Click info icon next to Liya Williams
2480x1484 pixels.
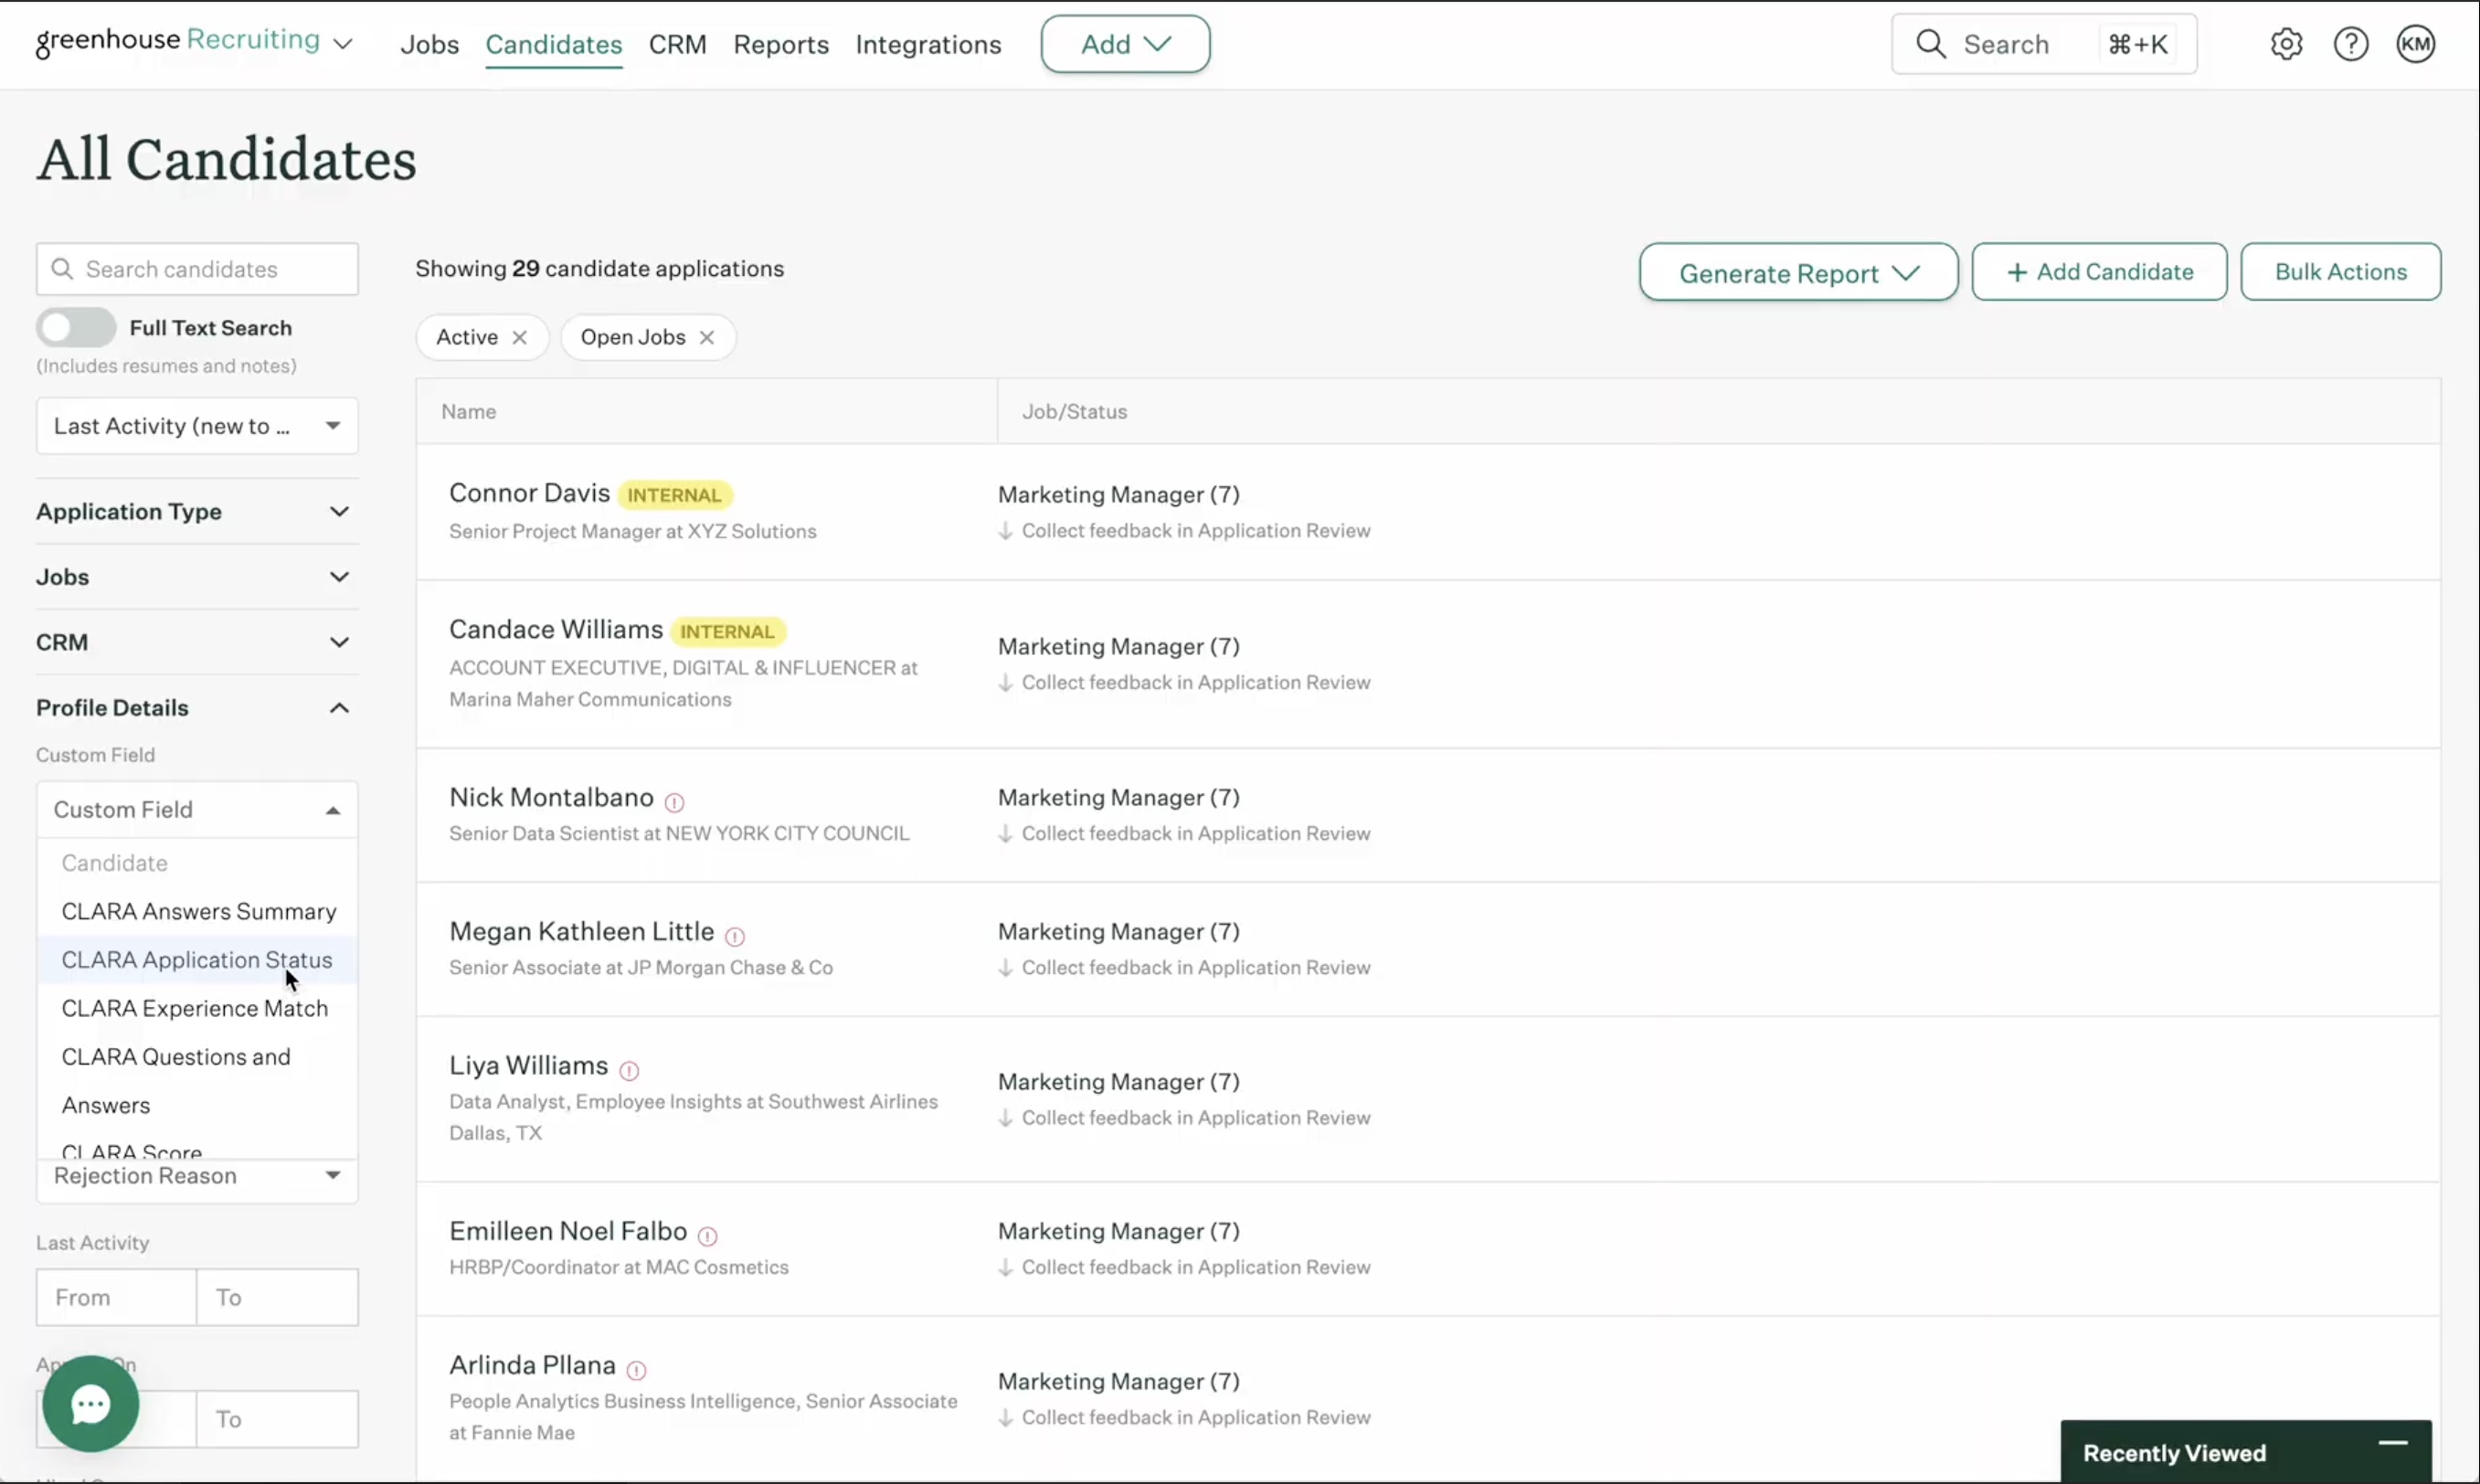tap(629, 1070)
